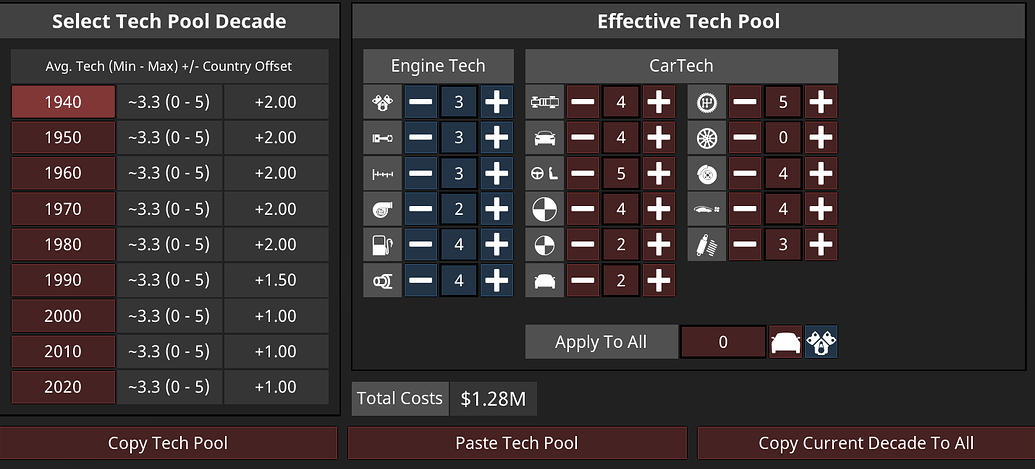
Task: Increase the turbo aspiration tech value
Action: click(x=496, y=209)
